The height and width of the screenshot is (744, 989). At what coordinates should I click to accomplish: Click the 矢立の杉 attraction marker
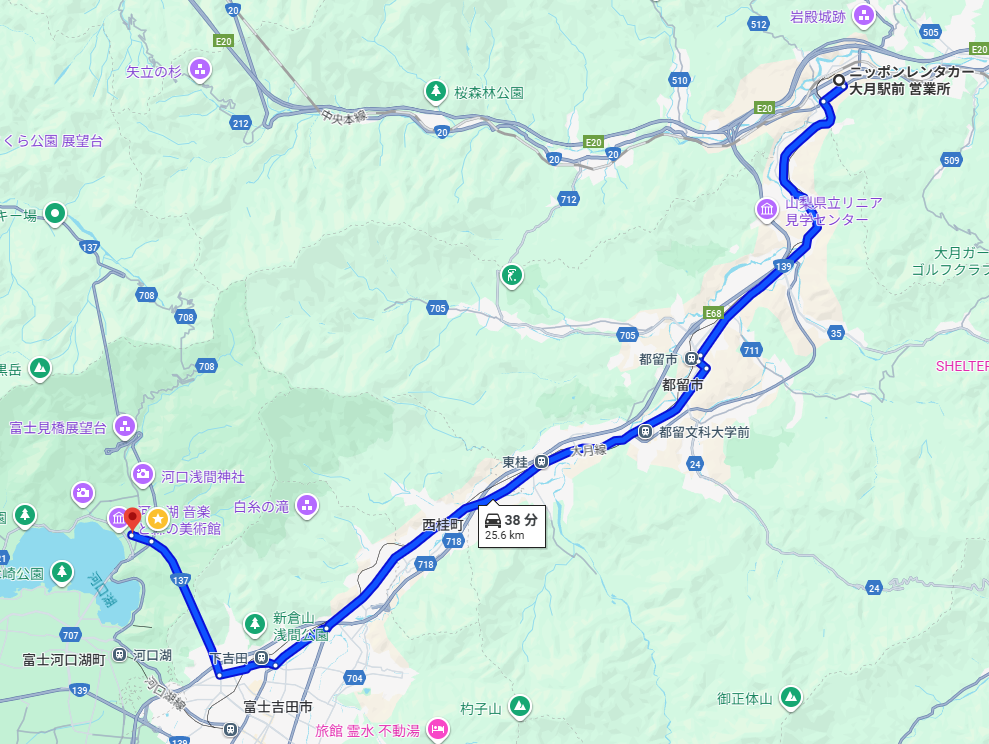[200, 69]
